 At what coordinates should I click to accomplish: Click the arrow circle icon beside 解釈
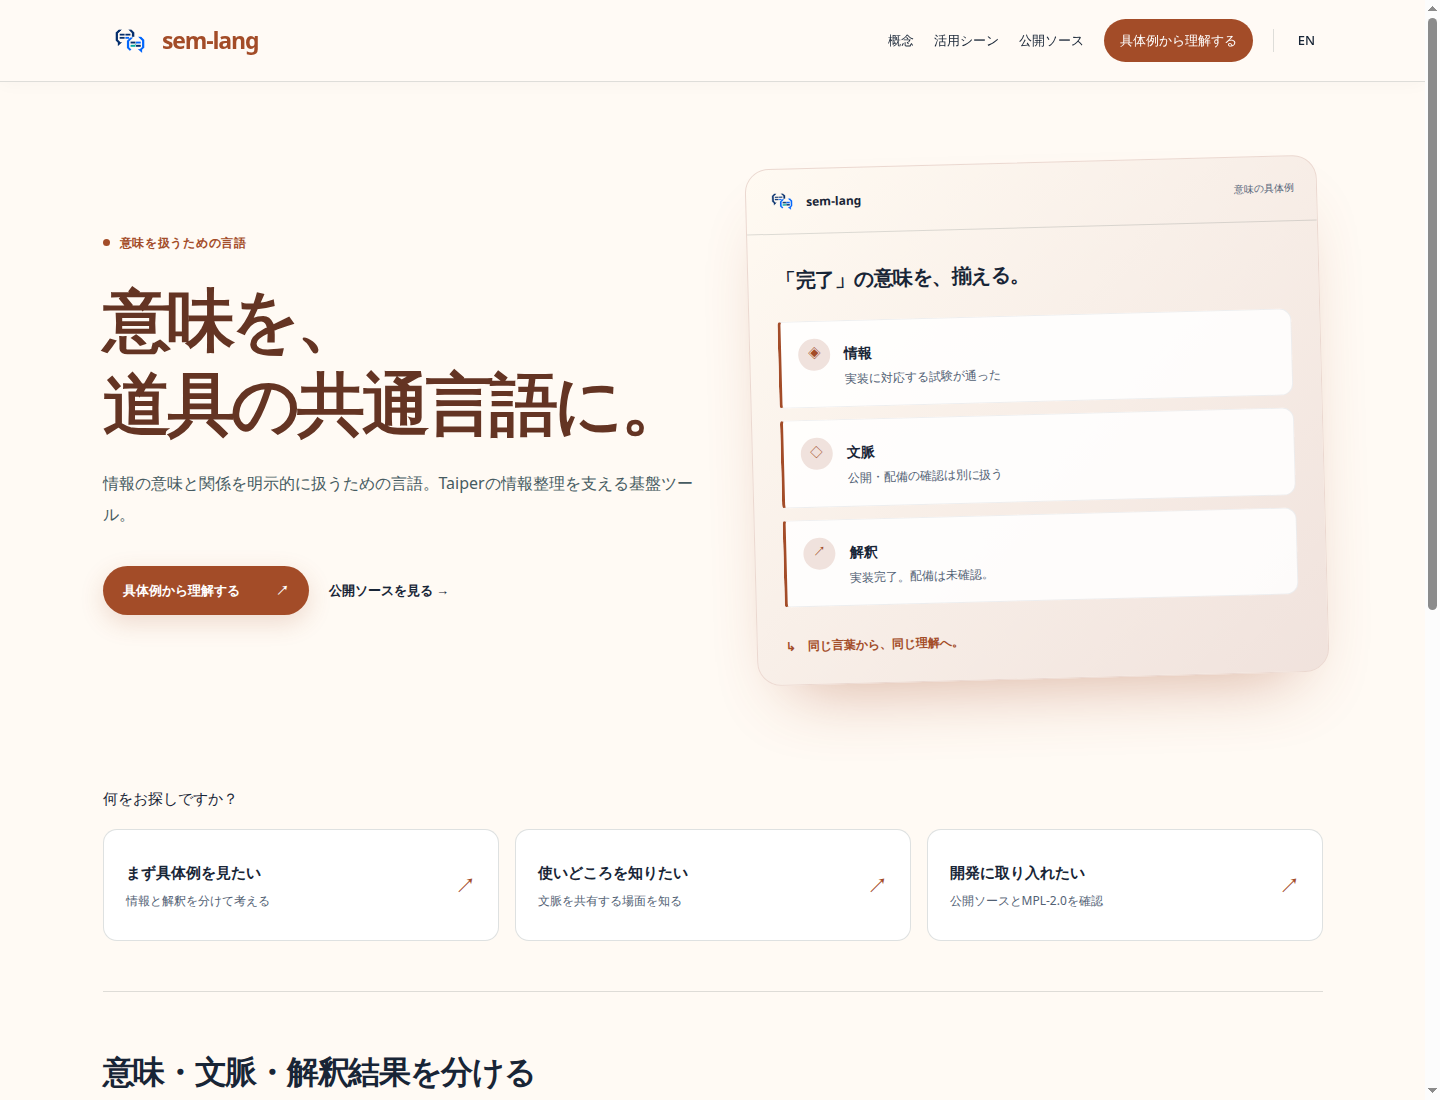[819, 552]
